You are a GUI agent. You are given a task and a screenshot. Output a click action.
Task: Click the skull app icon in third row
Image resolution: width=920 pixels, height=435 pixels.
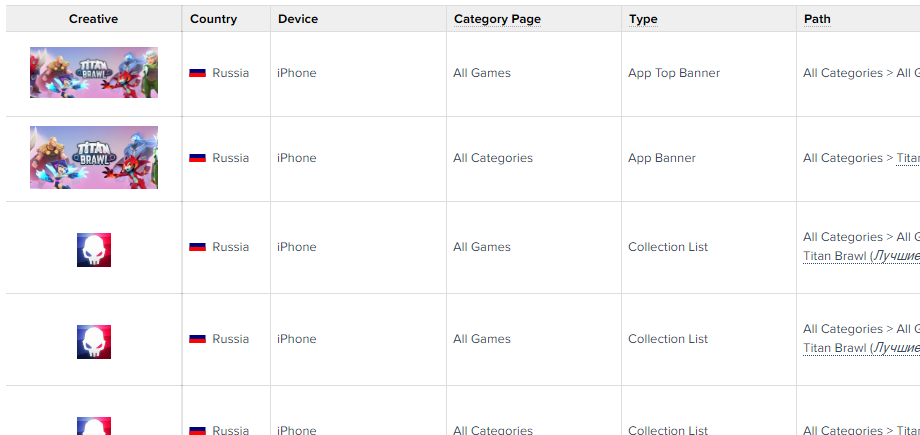pos(94,249)
